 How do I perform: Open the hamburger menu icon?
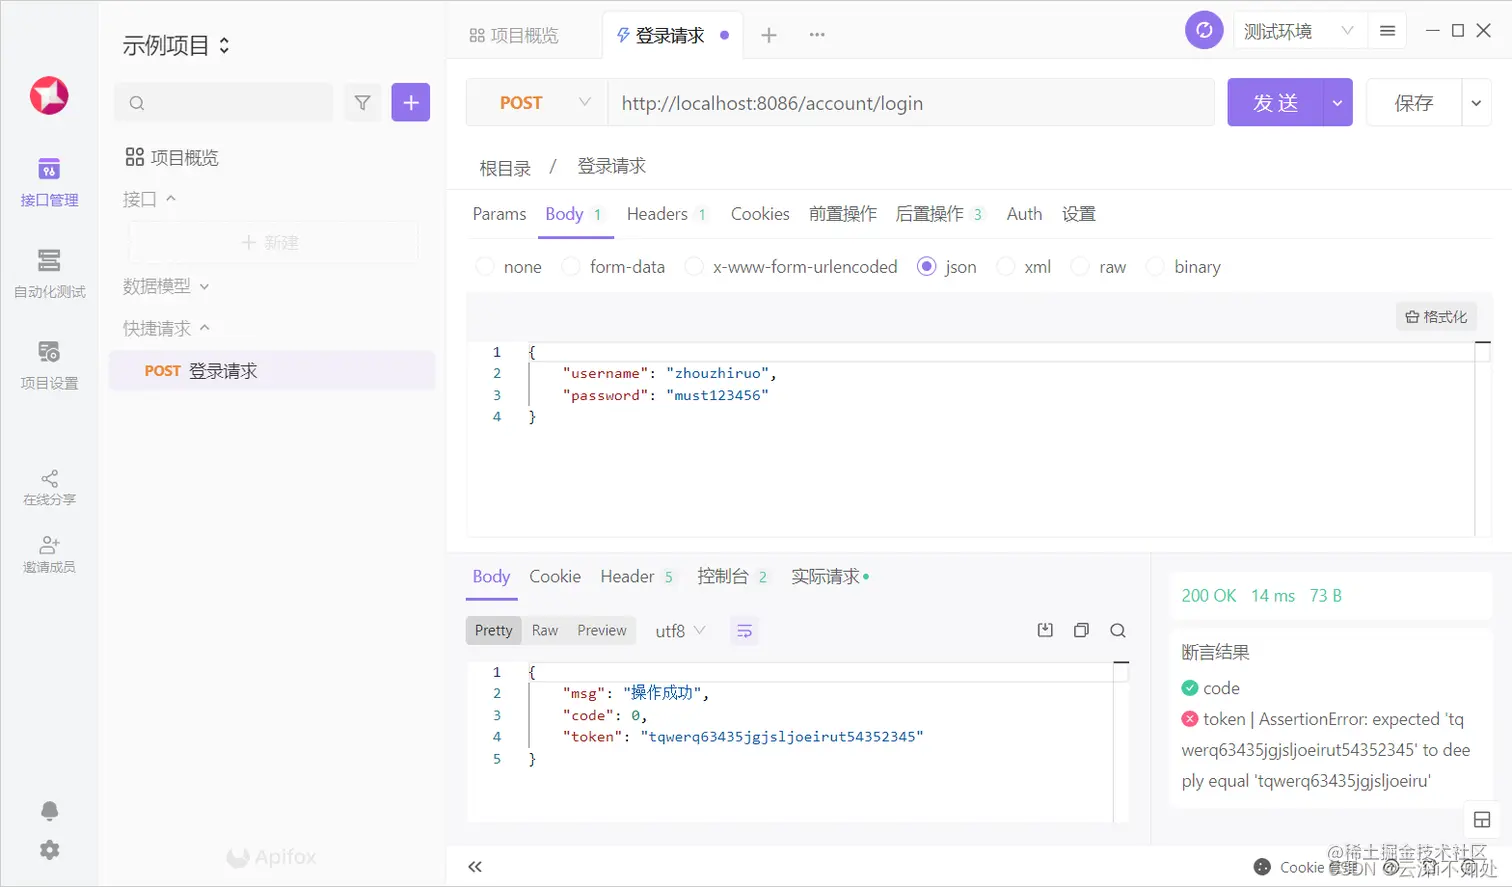click(1387, 31)
